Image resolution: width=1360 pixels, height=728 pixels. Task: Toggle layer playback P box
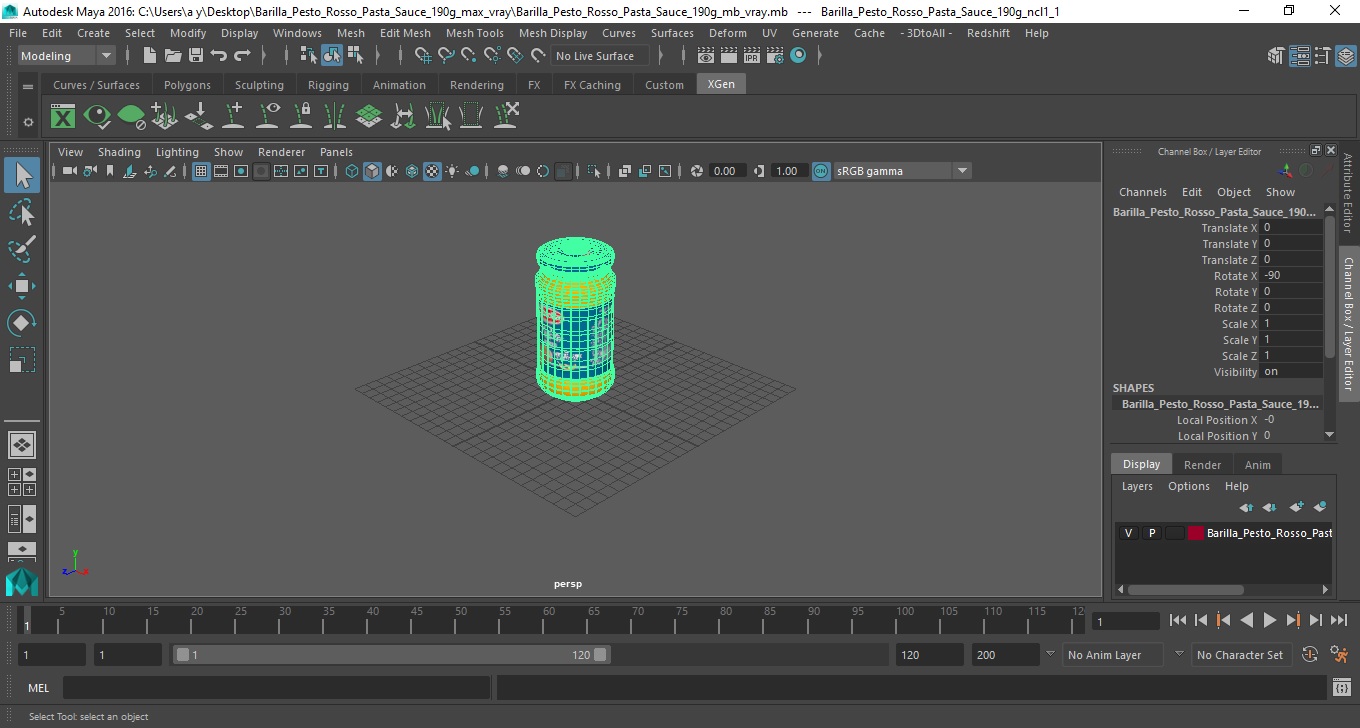point(1151,533)
